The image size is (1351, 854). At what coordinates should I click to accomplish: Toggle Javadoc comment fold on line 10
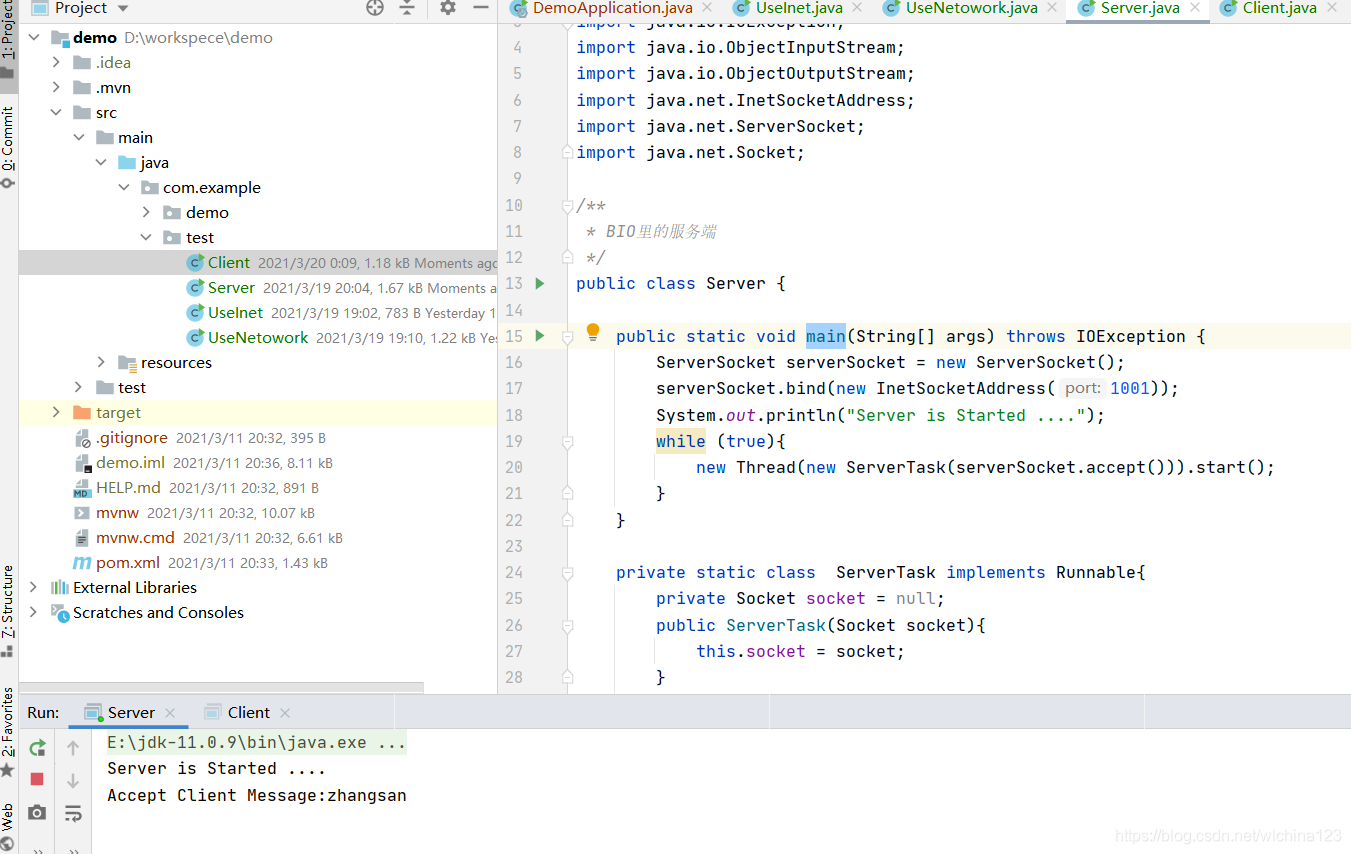567,206
